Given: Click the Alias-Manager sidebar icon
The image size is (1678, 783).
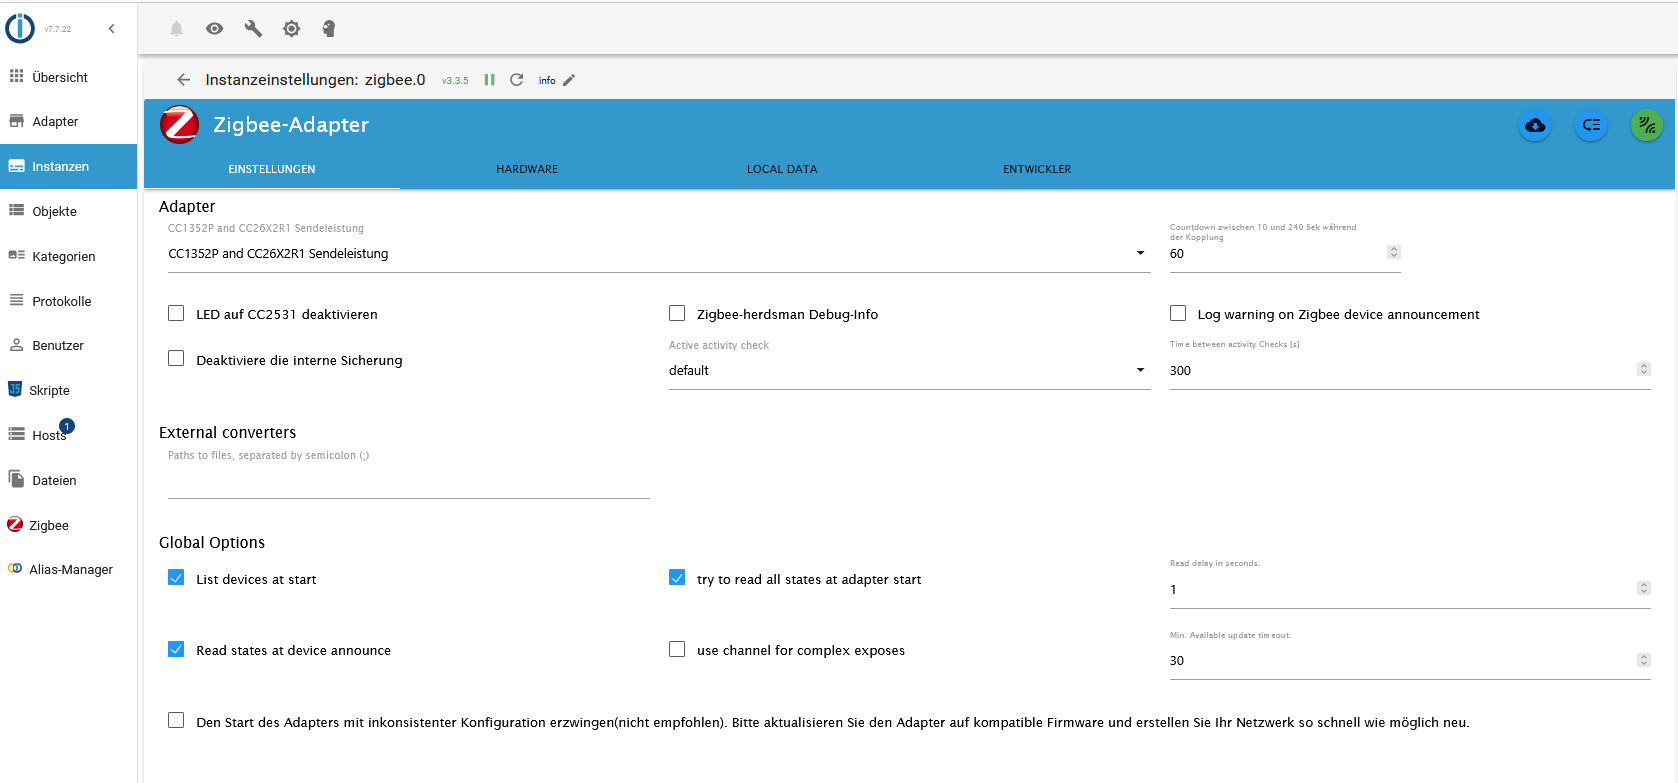Looking at the screenshot, I should (15, 569).
